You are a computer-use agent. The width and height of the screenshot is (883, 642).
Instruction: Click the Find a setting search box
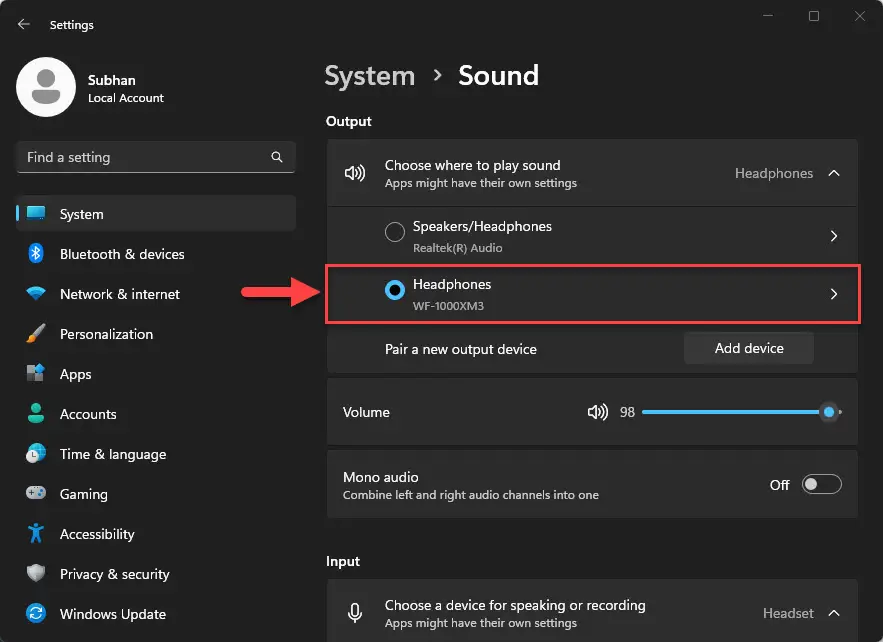[156, 157]
